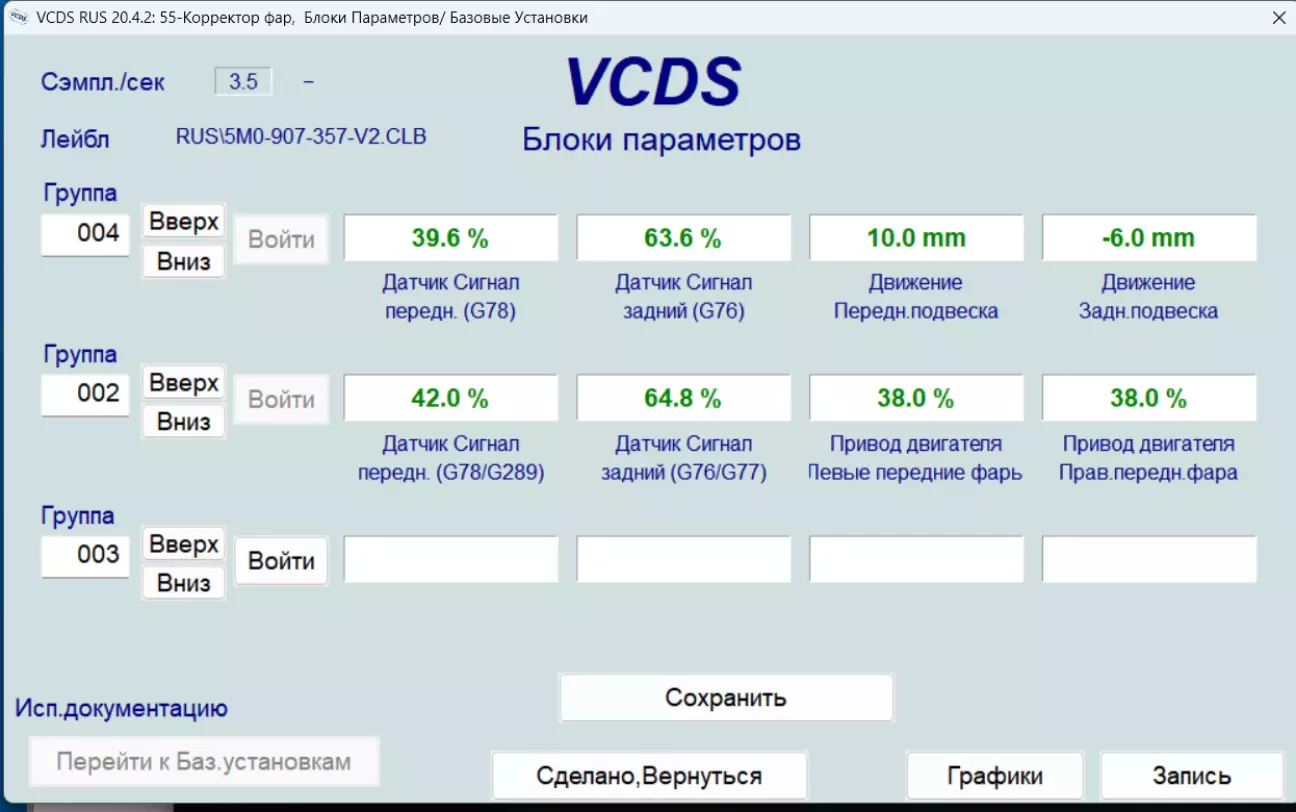Screen dimensions: 1296x812
Task: Click first empty field of group 003
Action: coord(450,559)
